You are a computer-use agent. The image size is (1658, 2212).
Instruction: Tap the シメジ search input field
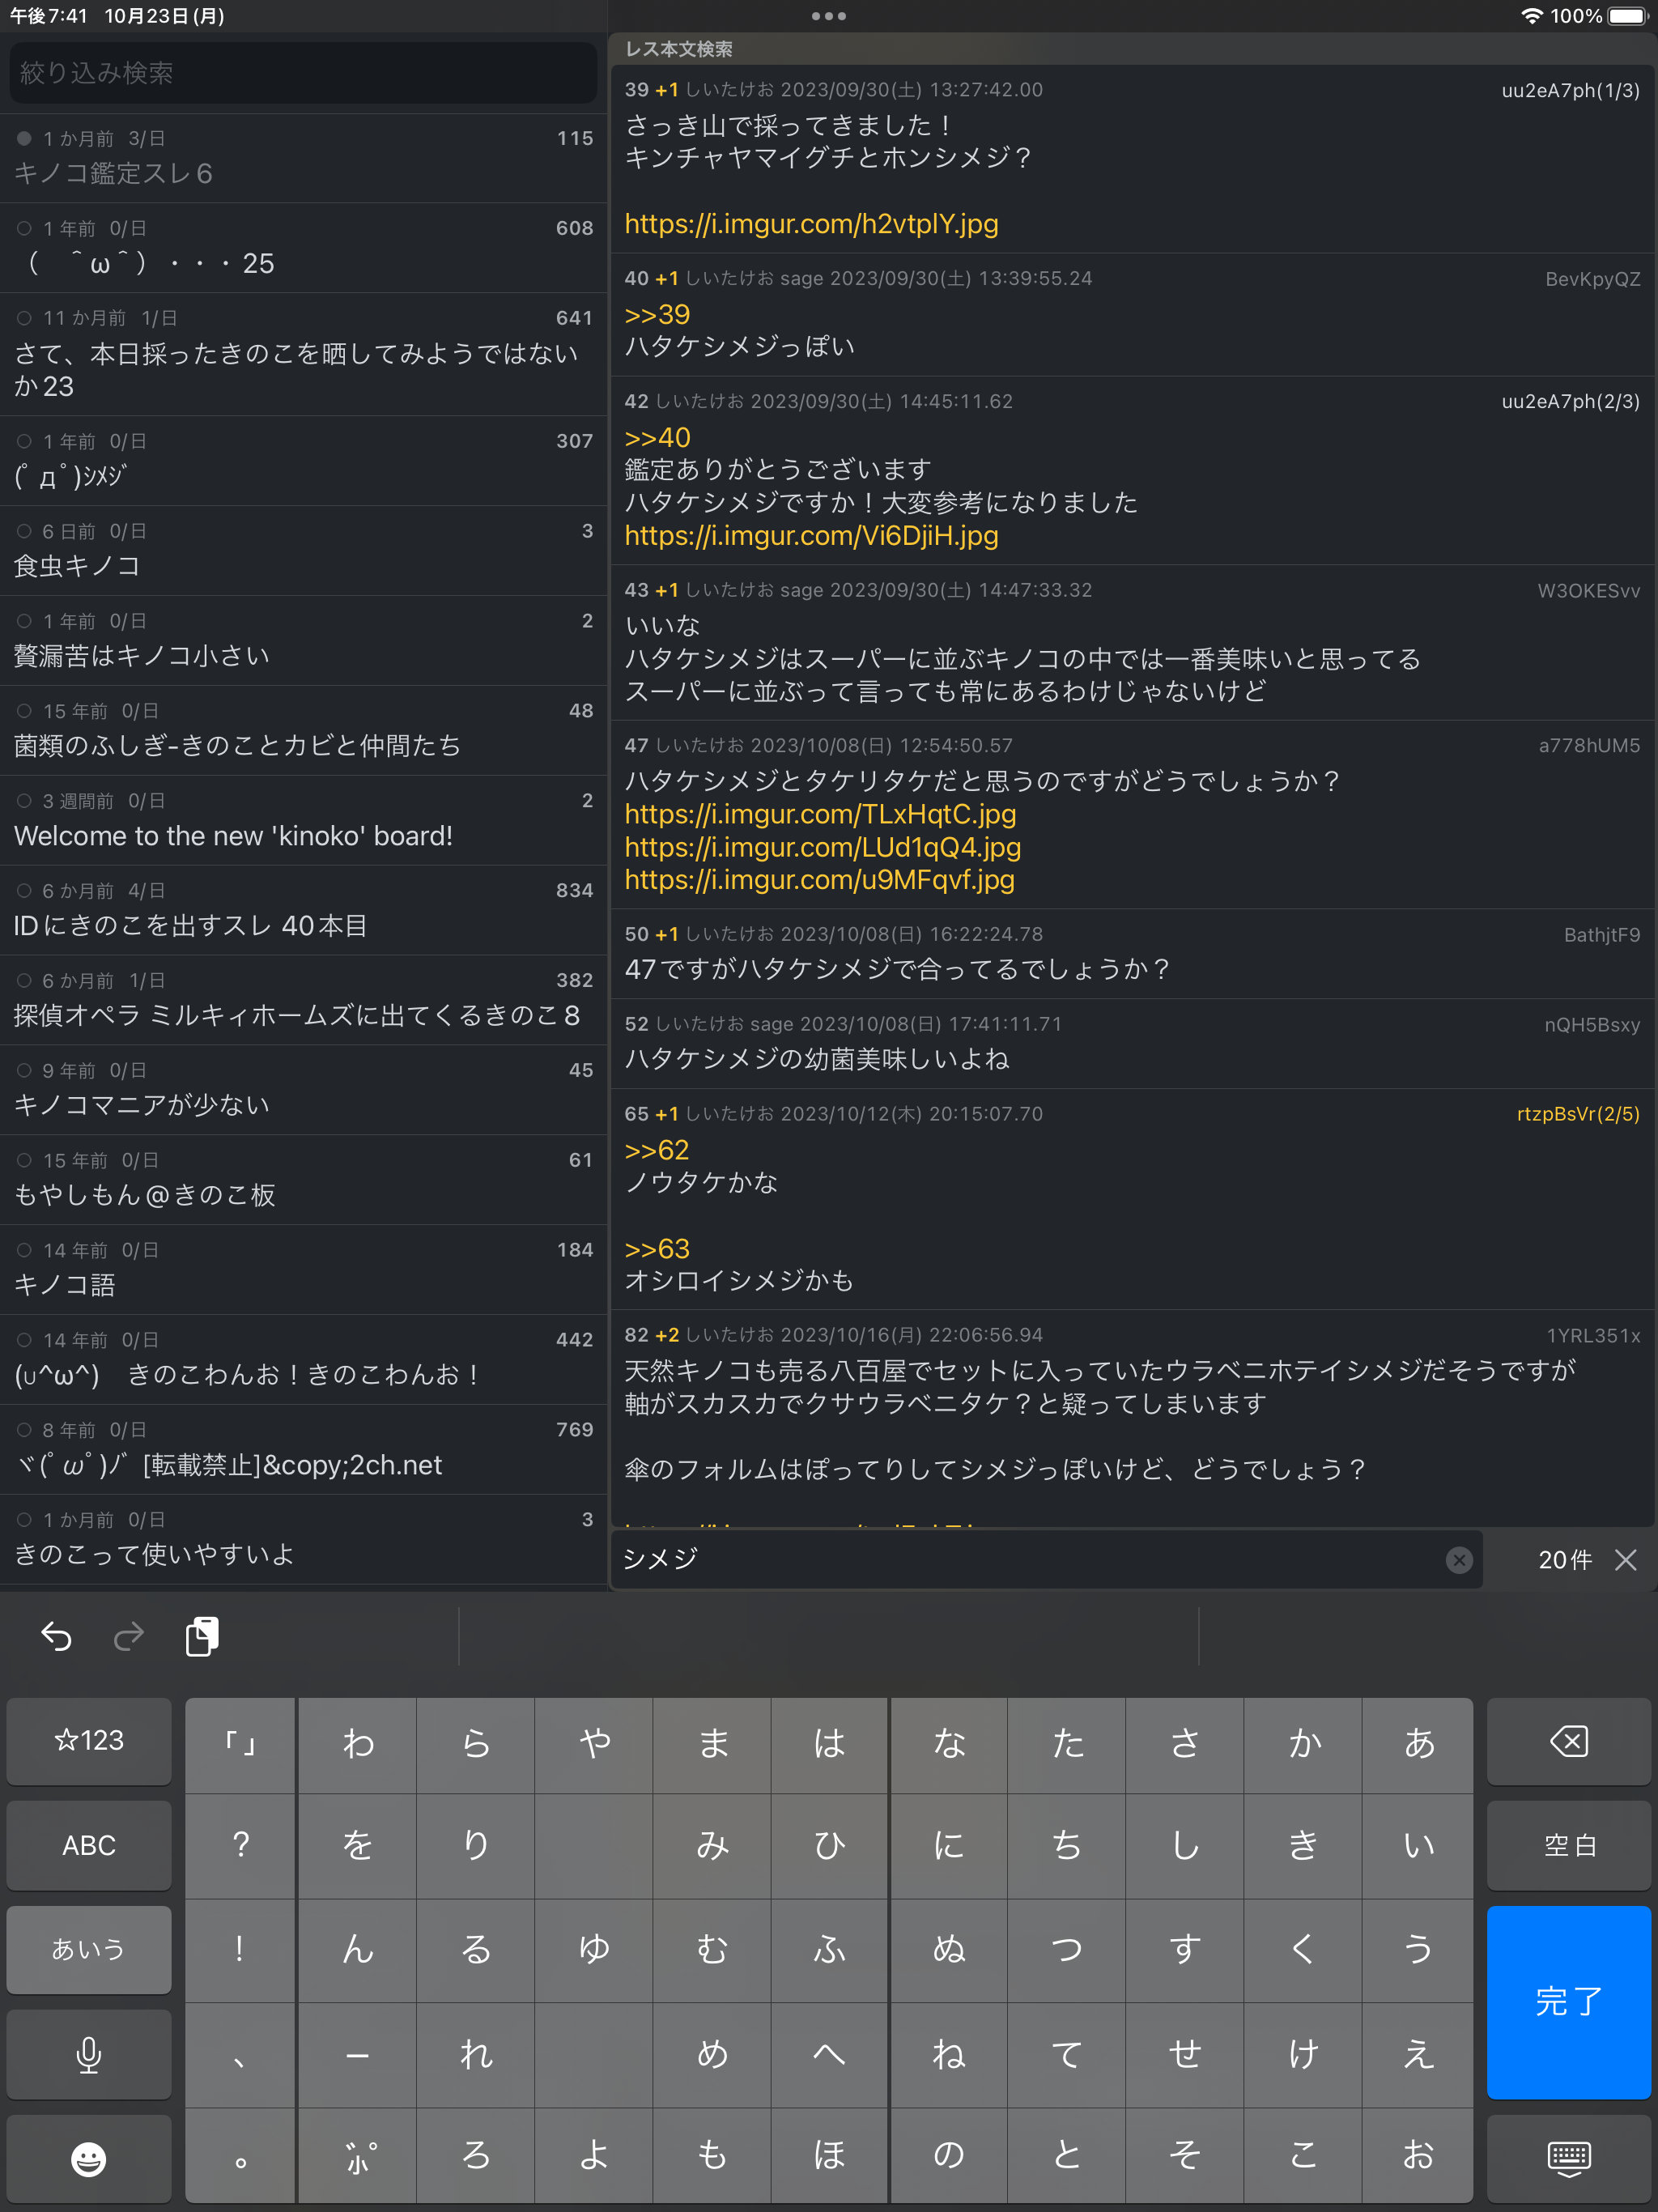click(1047, 1559)
